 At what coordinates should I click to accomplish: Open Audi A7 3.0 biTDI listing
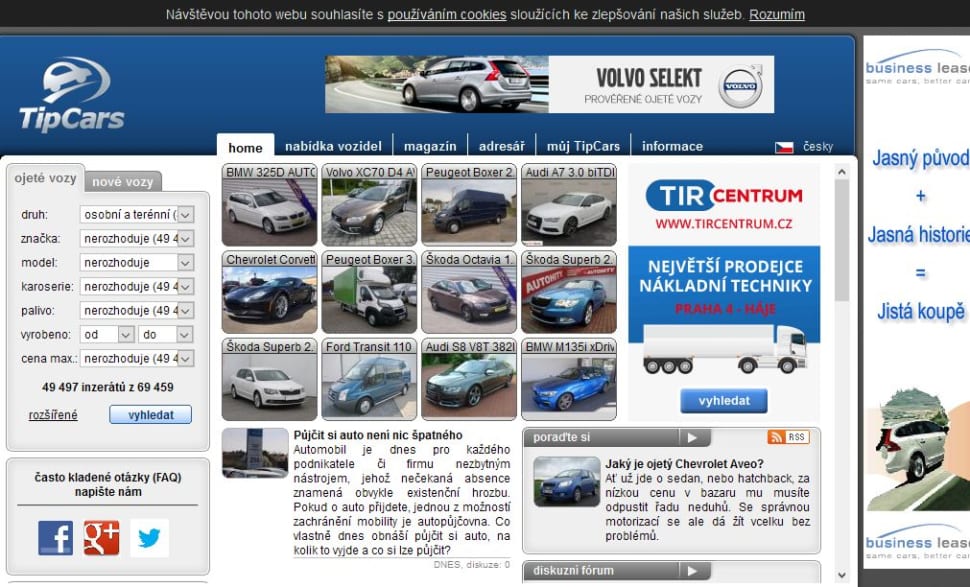(x=569, y=205)
